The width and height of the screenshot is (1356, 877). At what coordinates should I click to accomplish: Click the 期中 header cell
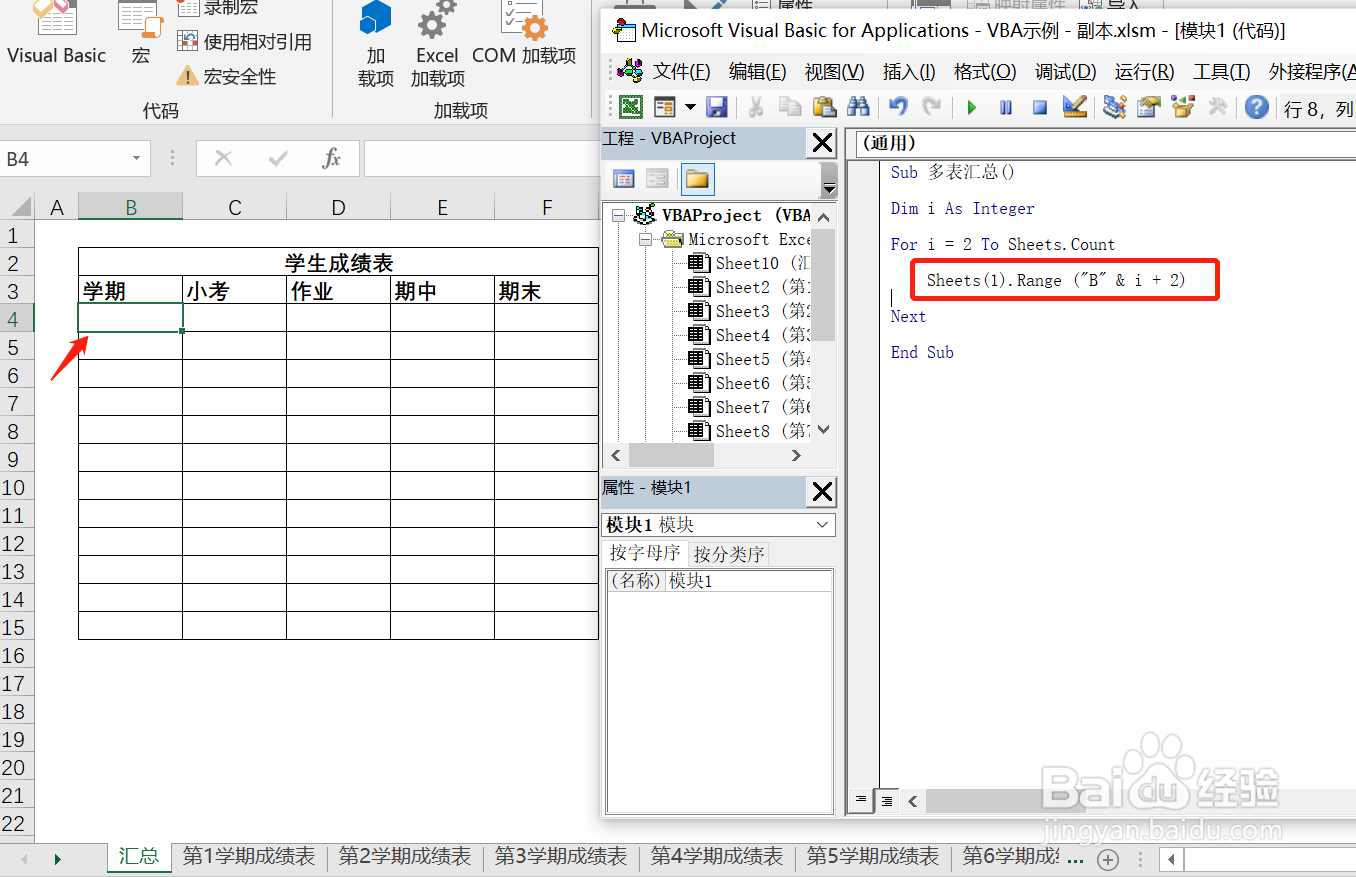pos(442,291)
